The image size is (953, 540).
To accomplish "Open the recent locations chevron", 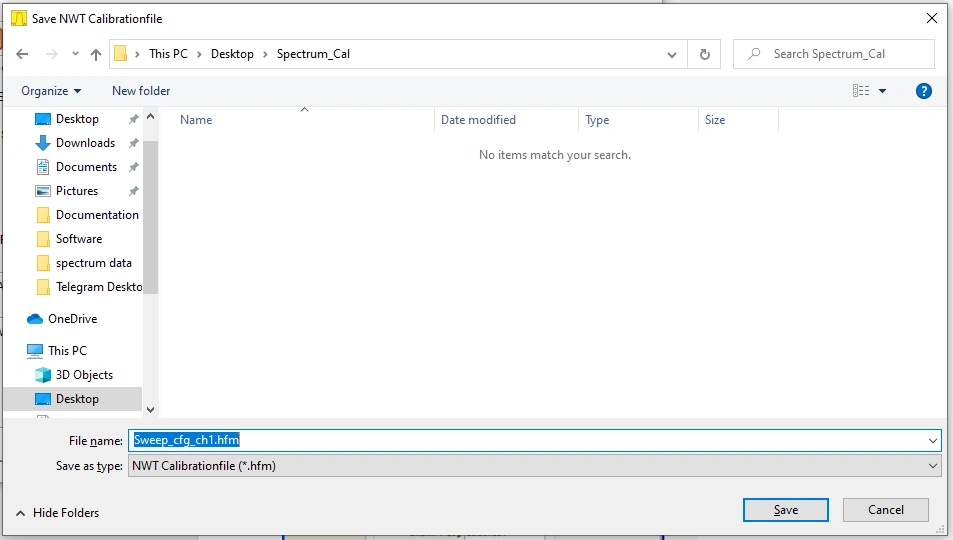I will tap(75, 54).
